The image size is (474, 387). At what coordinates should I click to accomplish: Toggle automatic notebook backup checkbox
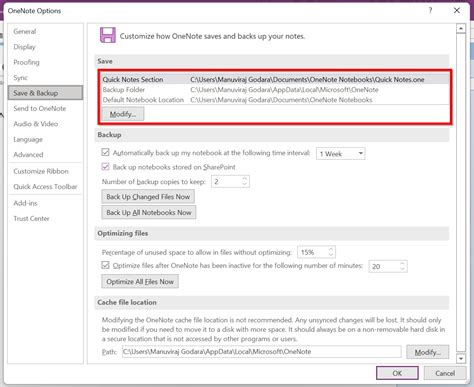[105, 152]
